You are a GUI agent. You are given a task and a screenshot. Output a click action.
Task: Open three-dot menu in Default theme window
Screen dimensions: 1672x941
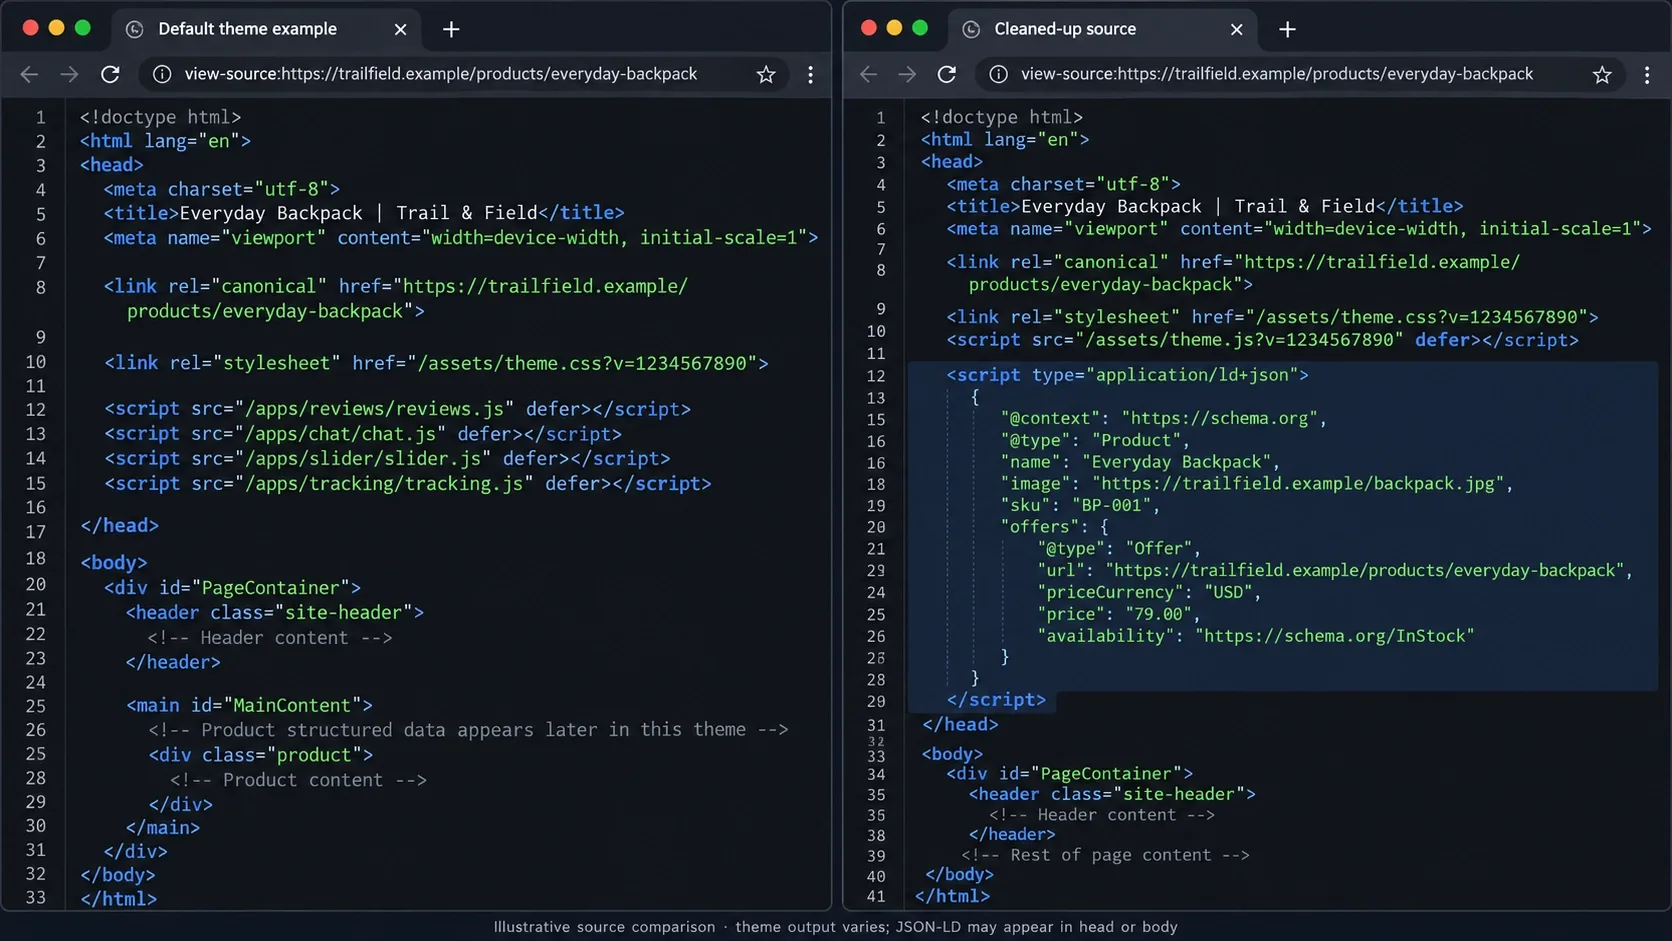(x=810, y=74)
